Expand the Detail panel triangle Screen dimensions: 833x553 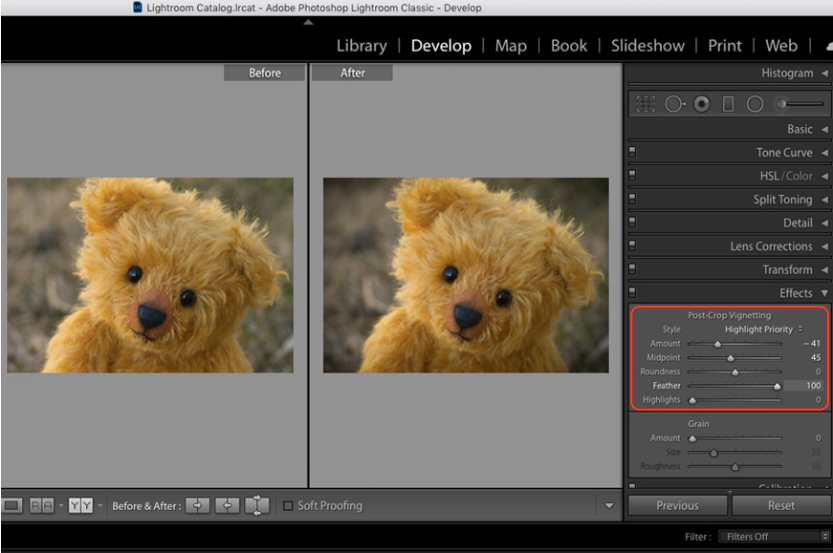click(x=824, y=223)
